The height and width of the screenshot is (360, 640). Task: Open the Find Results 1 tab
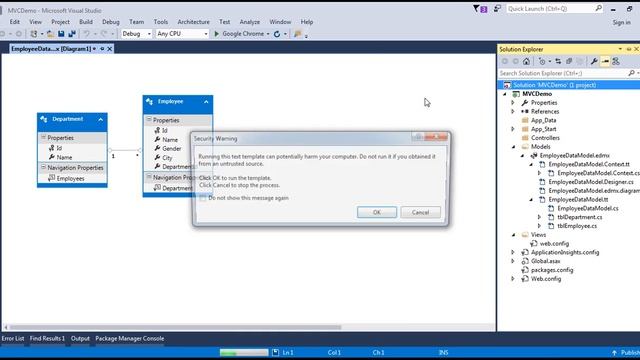pos(47,339)
